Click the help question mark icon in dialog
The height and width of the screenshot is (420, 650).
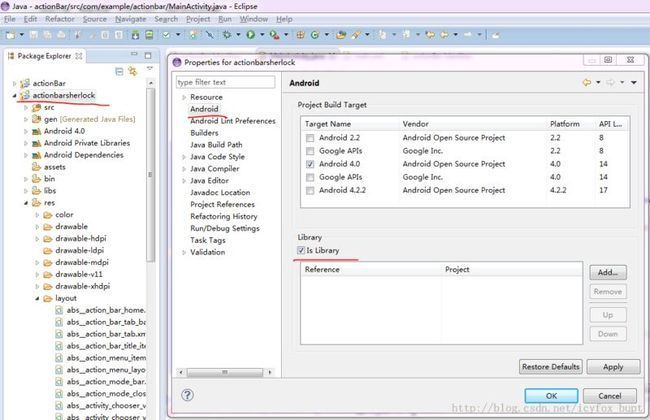tap(187, 395)
